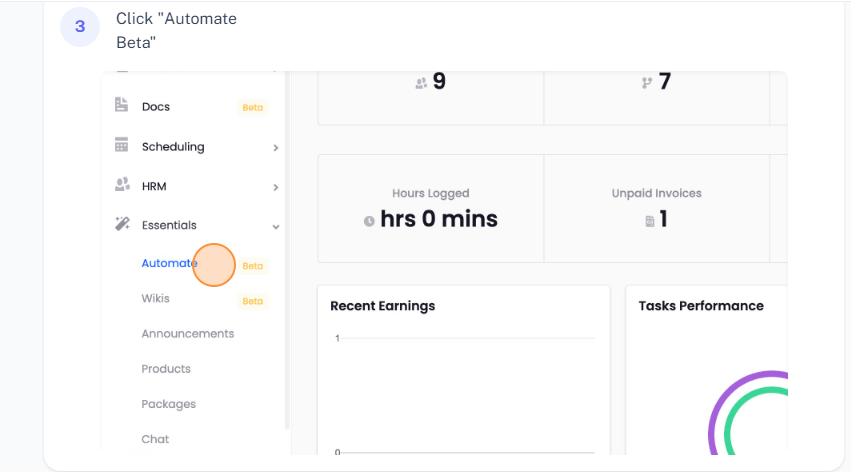
Task: Open the Automate menu item
Action: [169, 263]
